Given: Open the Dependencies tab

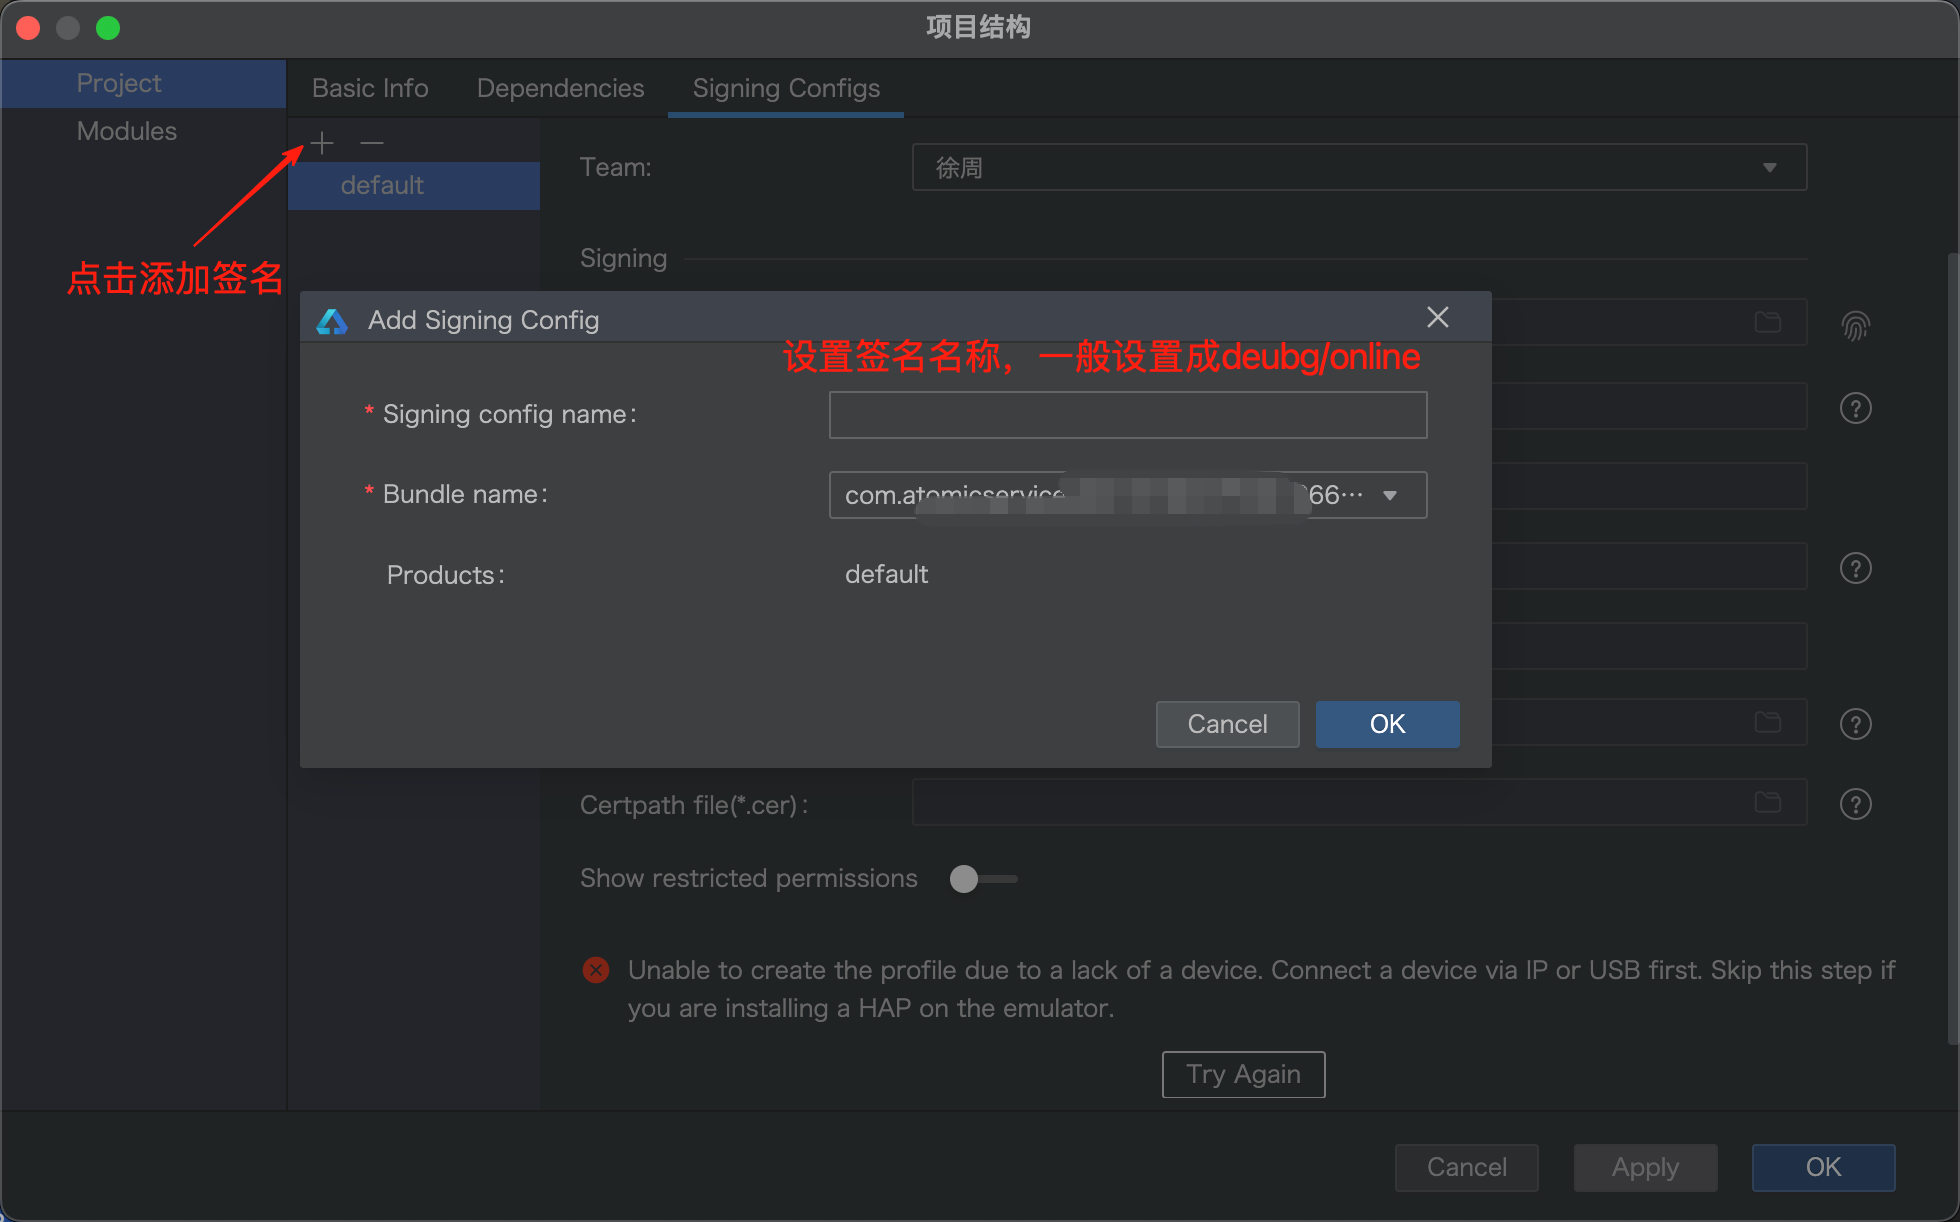Looking at the screenshot, I should tap(560, 88).
